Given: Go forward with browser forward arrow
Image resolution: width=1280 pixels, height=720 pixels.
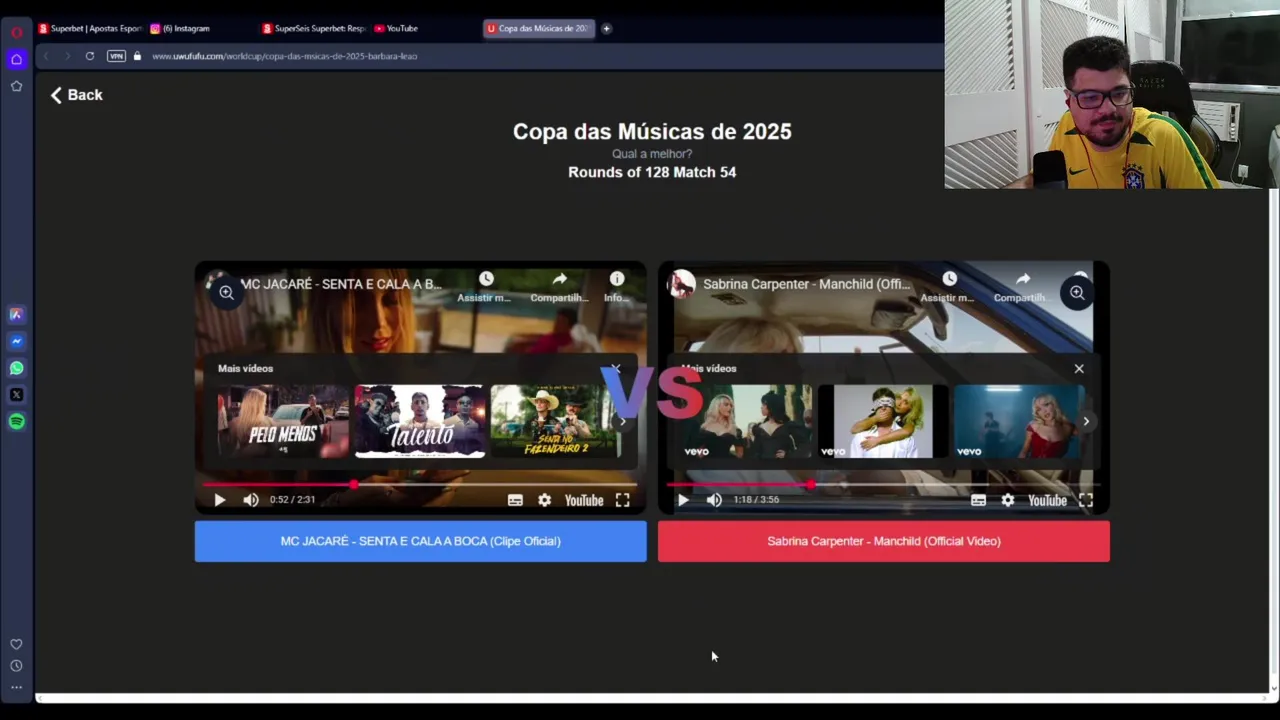Looking at the screenshot, I should (67, 56).
